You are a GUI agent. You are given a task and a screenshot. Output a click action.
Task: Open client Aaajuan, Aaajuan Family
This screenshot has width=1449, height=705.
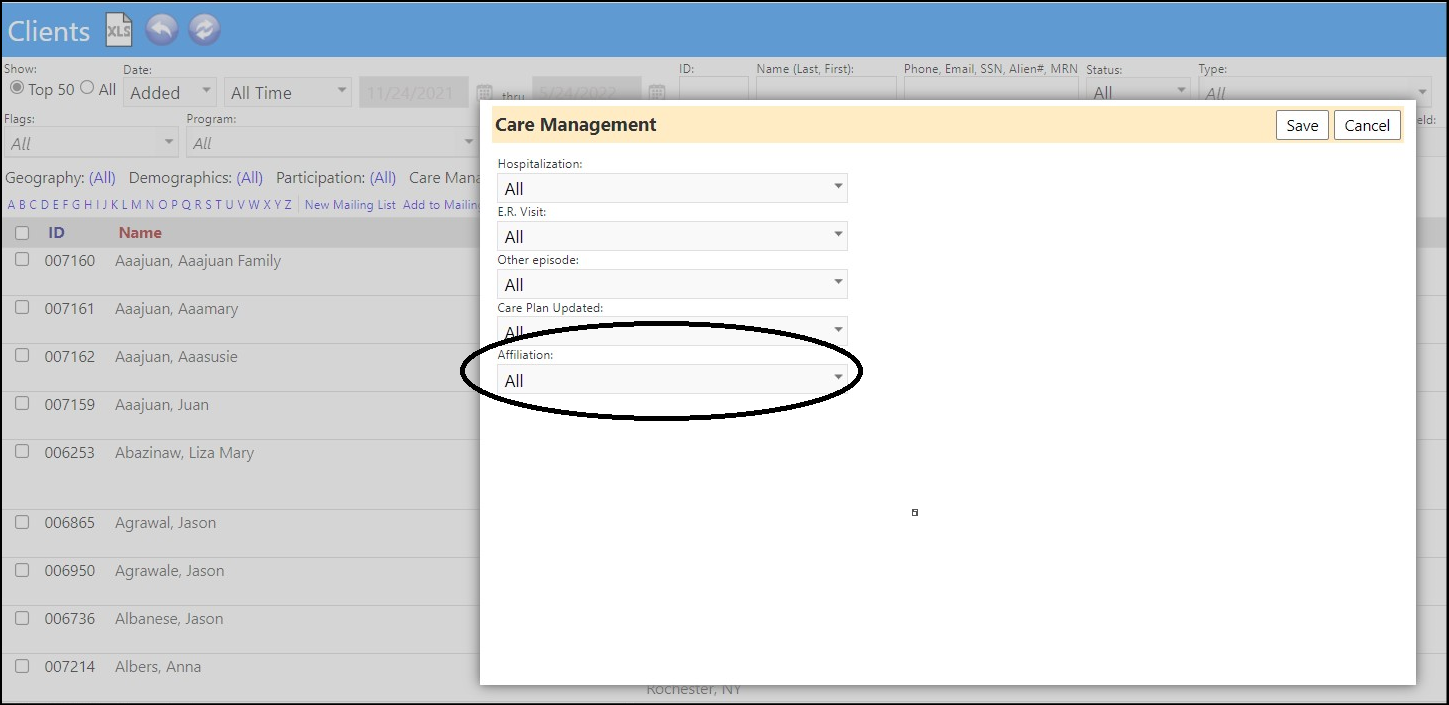click(198, 261)
